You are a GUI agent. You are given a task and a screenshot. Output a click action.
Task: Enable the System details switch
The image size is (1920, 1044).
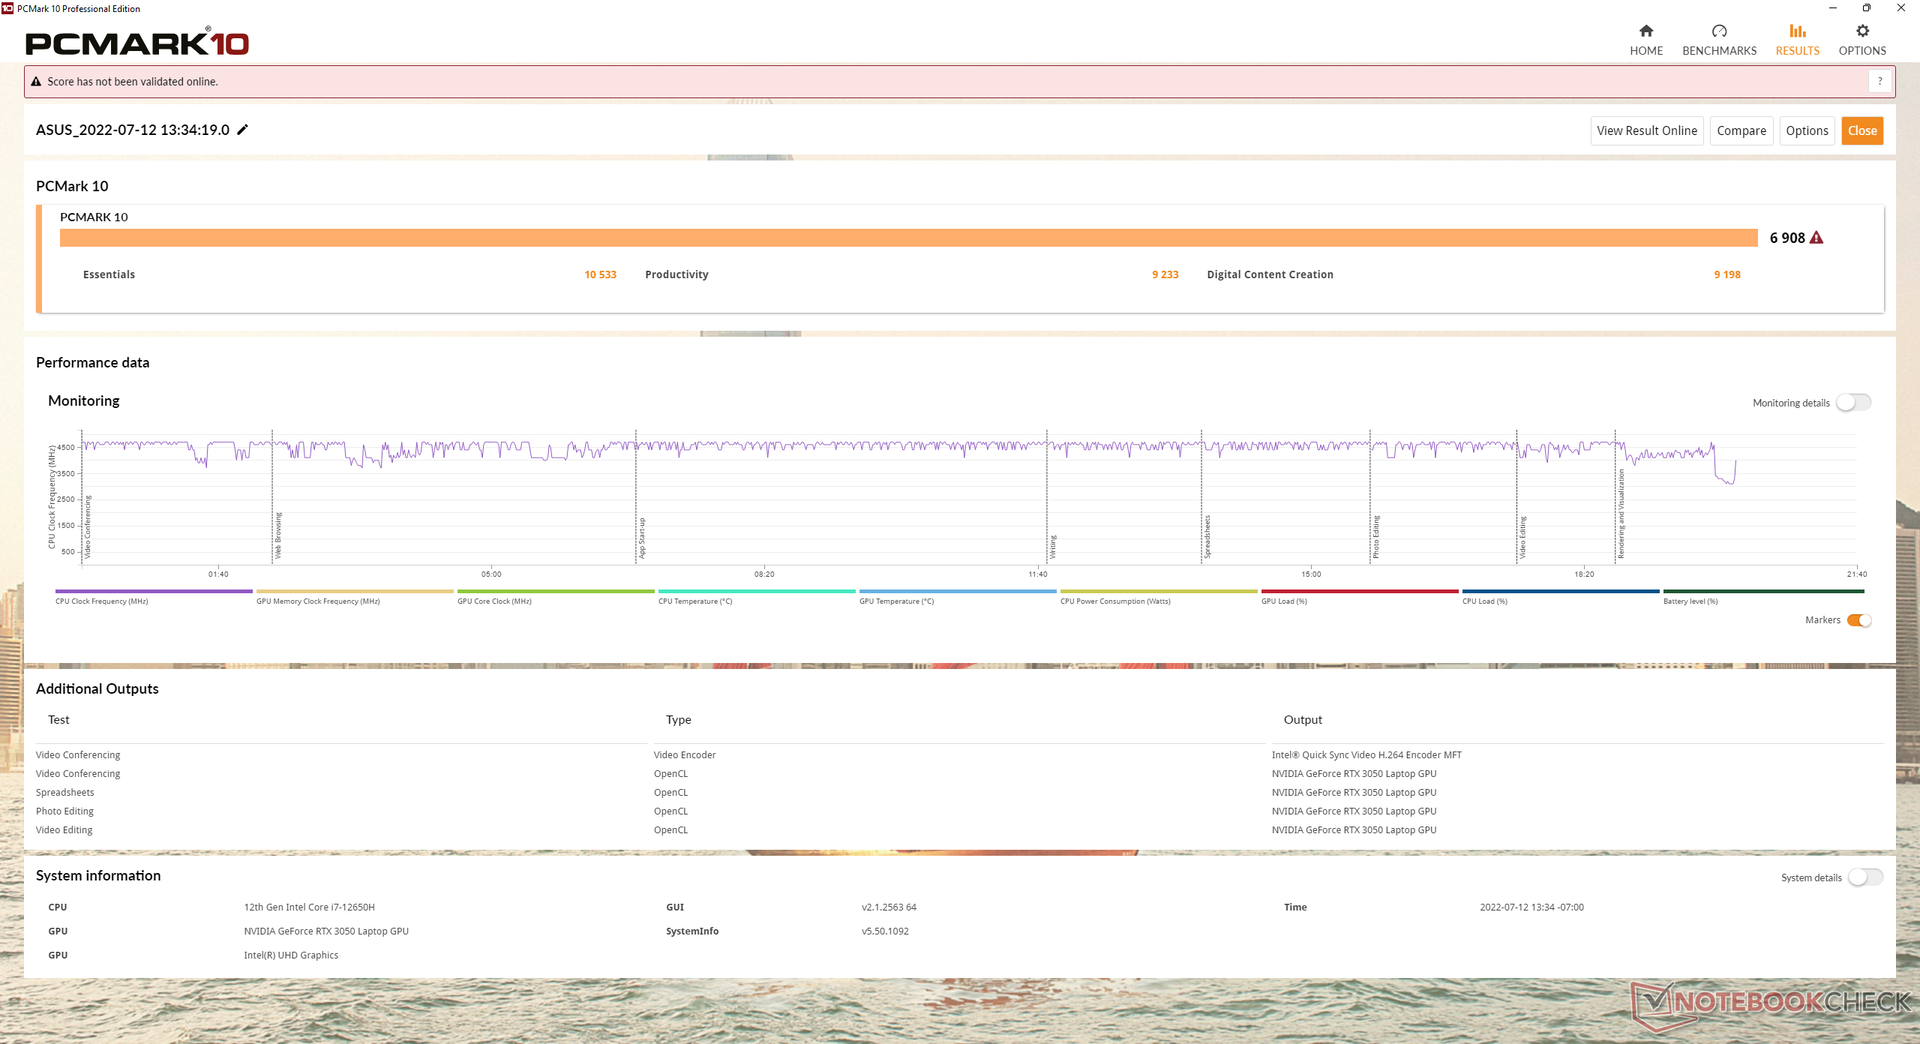click(x=1865, y=878)
